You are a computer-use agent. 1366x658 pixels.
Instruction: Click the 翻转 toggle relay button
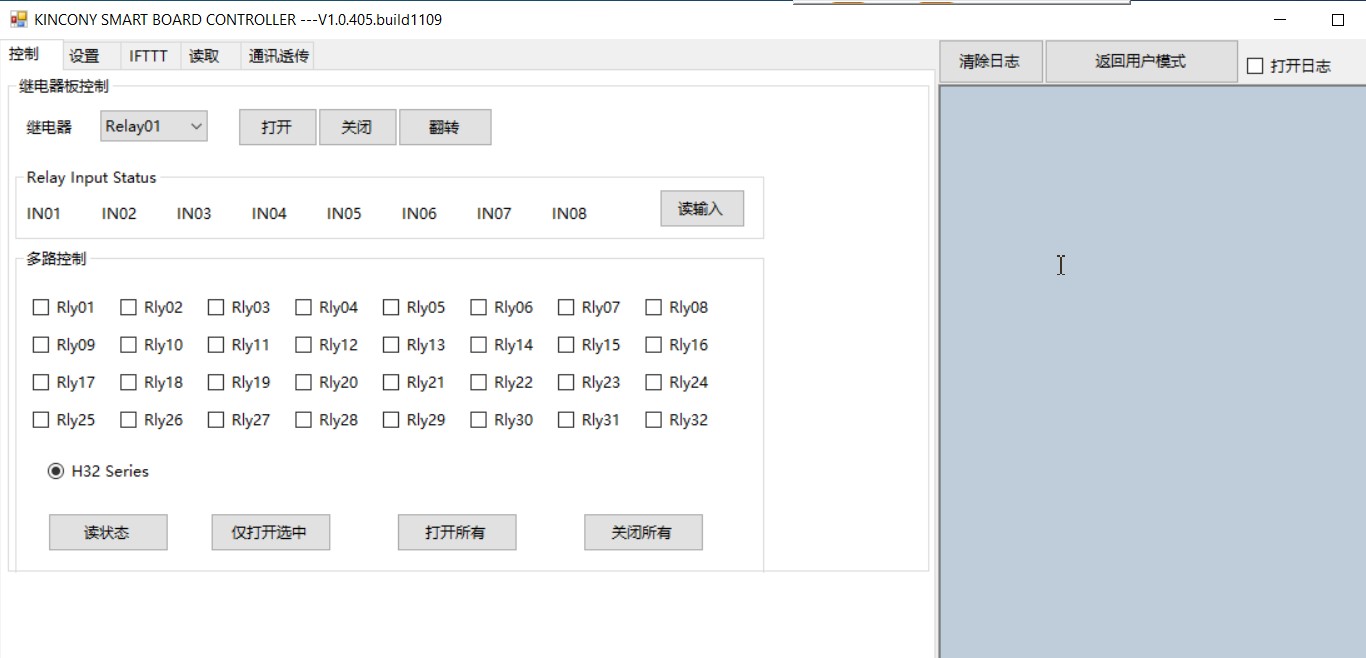444,128
